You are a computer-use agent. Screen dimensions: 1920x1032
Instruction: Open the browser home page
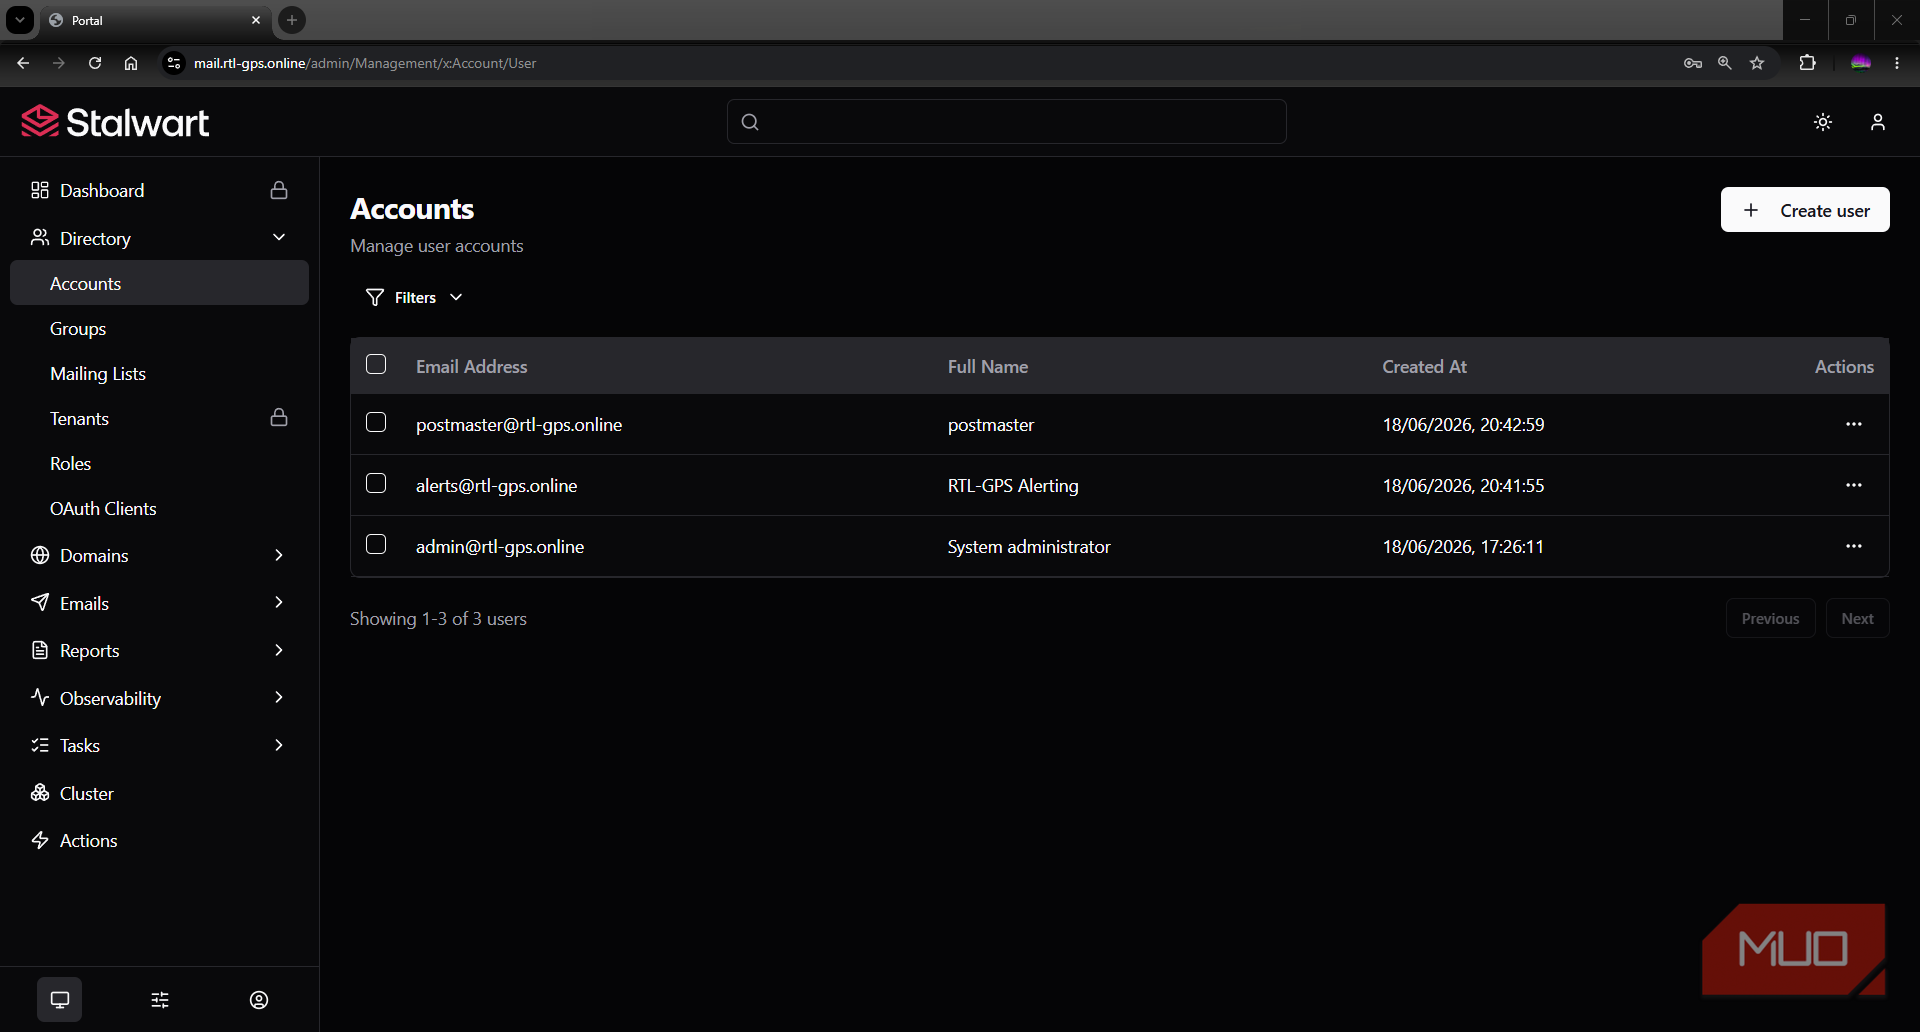(x=131, y=63)
